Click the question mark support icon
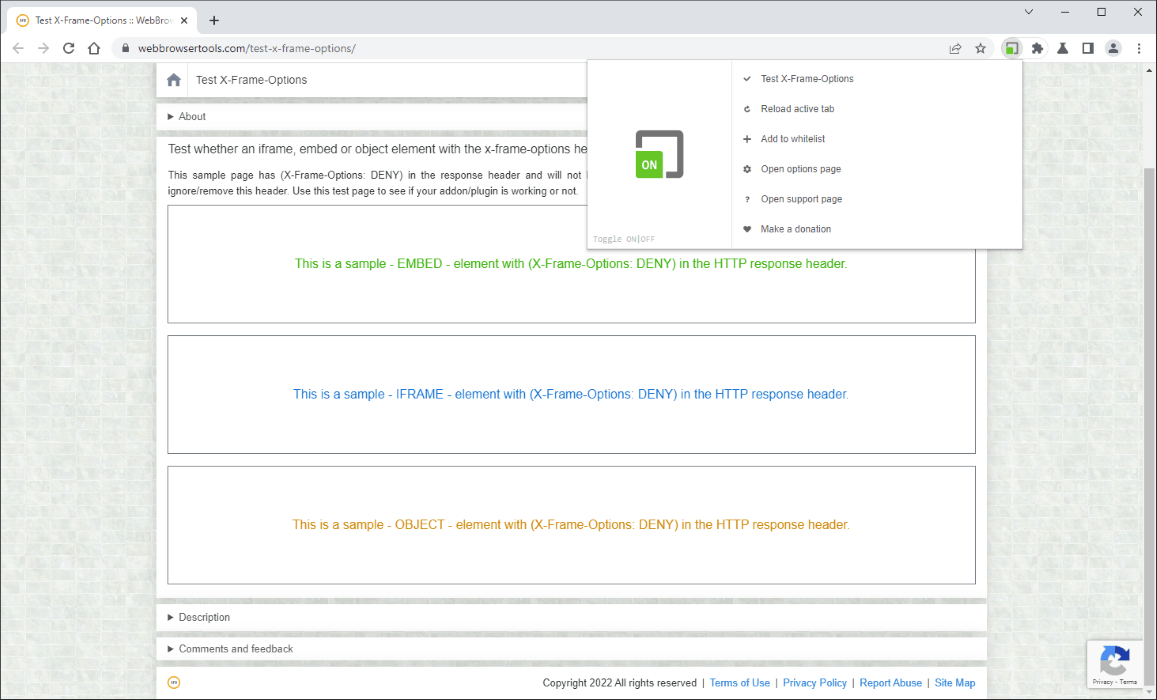Image resolution: width=1157 pixels, height=700 pixels. click(747, 199)
